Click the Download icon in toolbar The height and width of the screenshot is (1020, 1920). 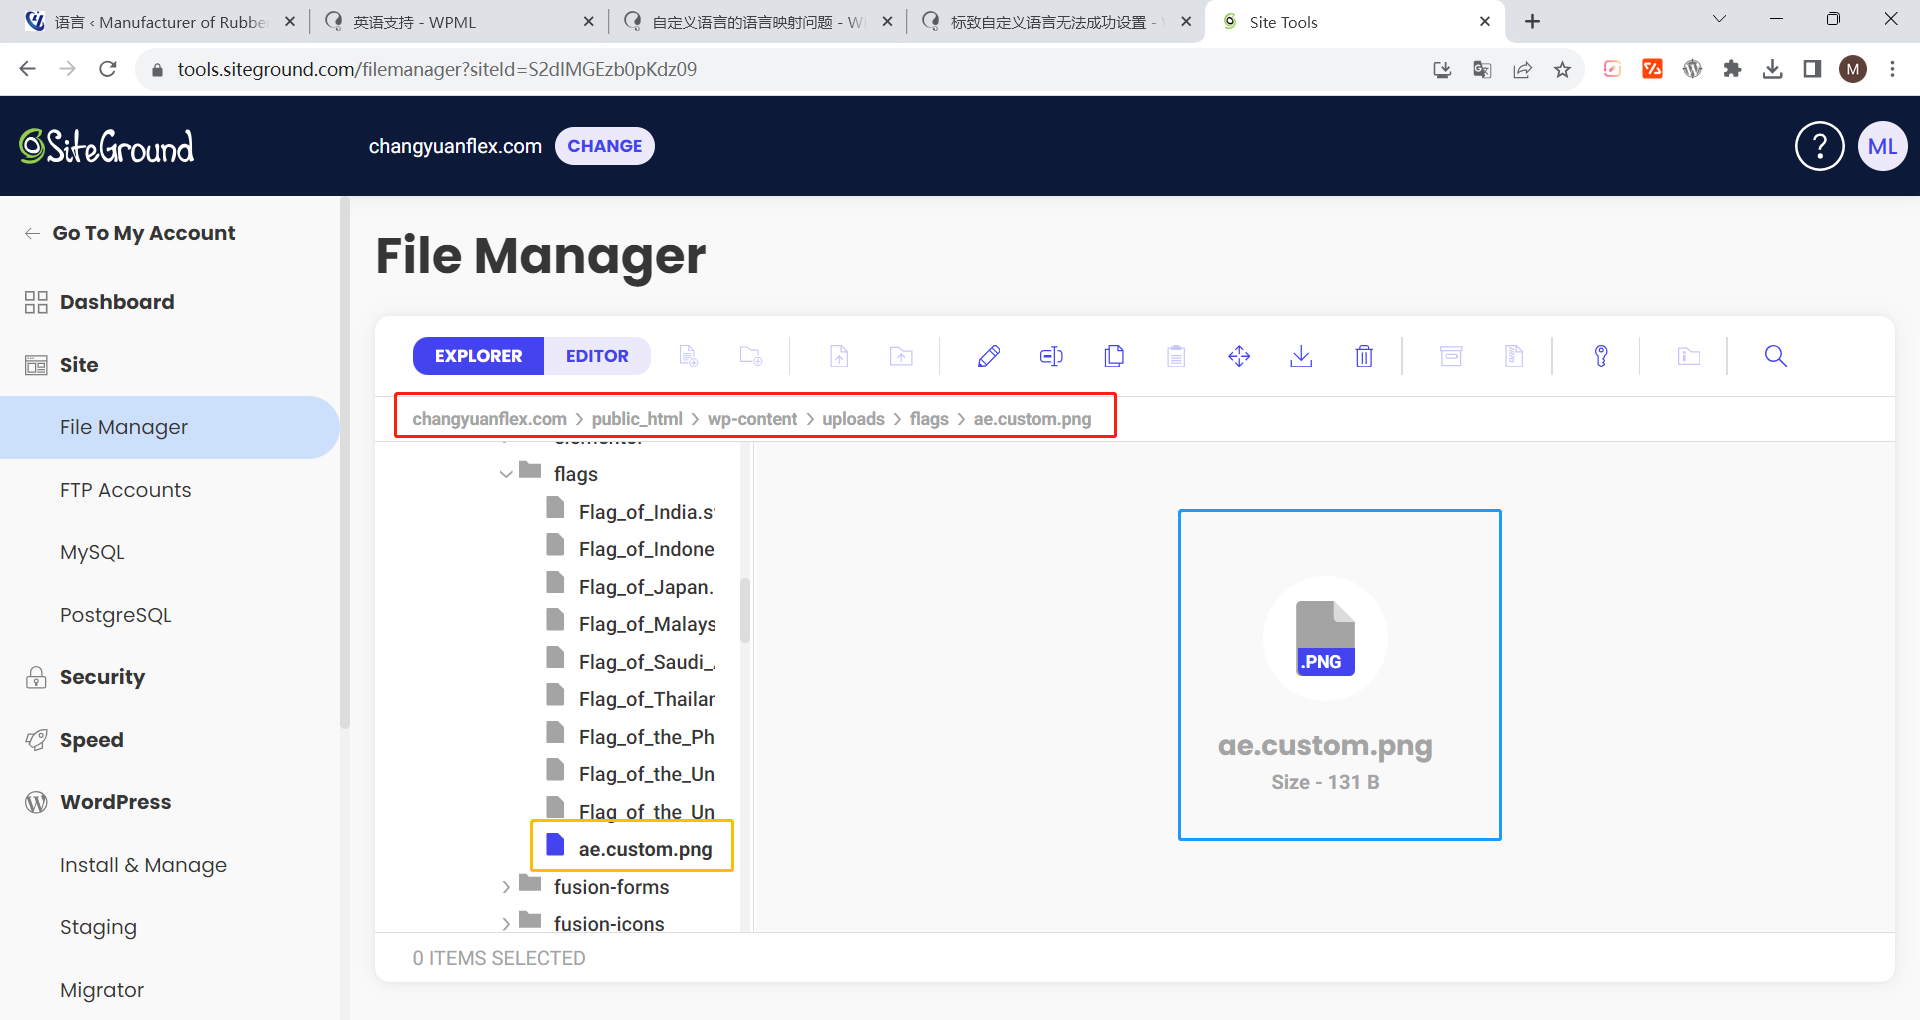(x=1301, y=356)
